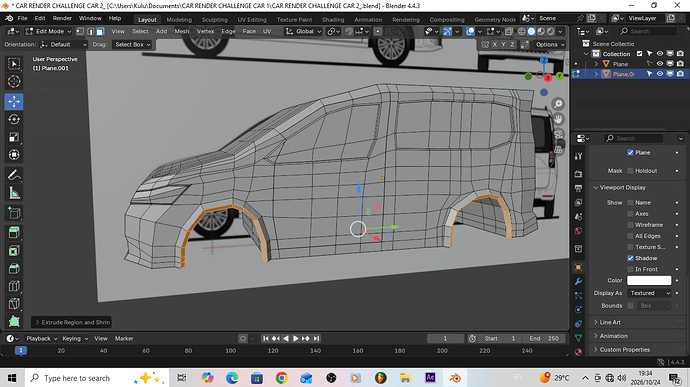Open the Display As Textured dropdown
690x387 pixels.
click(x=650, y=293)
